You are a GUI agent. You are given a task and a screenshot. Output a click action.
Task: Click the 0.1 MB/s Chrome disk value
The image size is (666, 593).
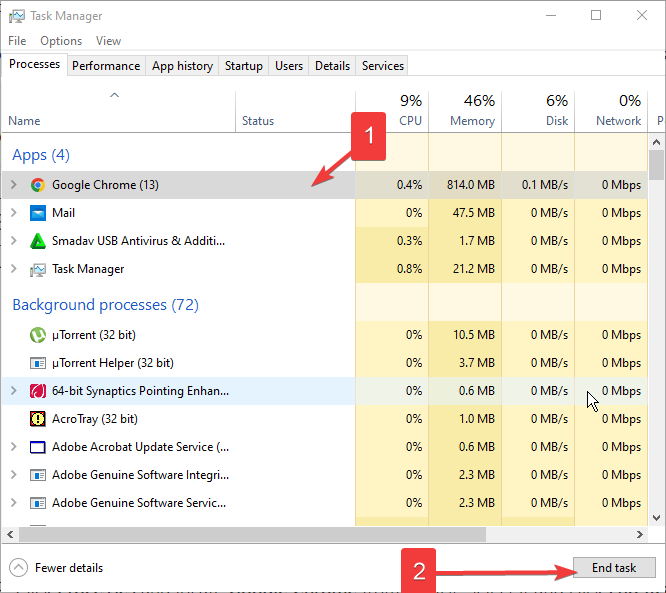[545, 185]
